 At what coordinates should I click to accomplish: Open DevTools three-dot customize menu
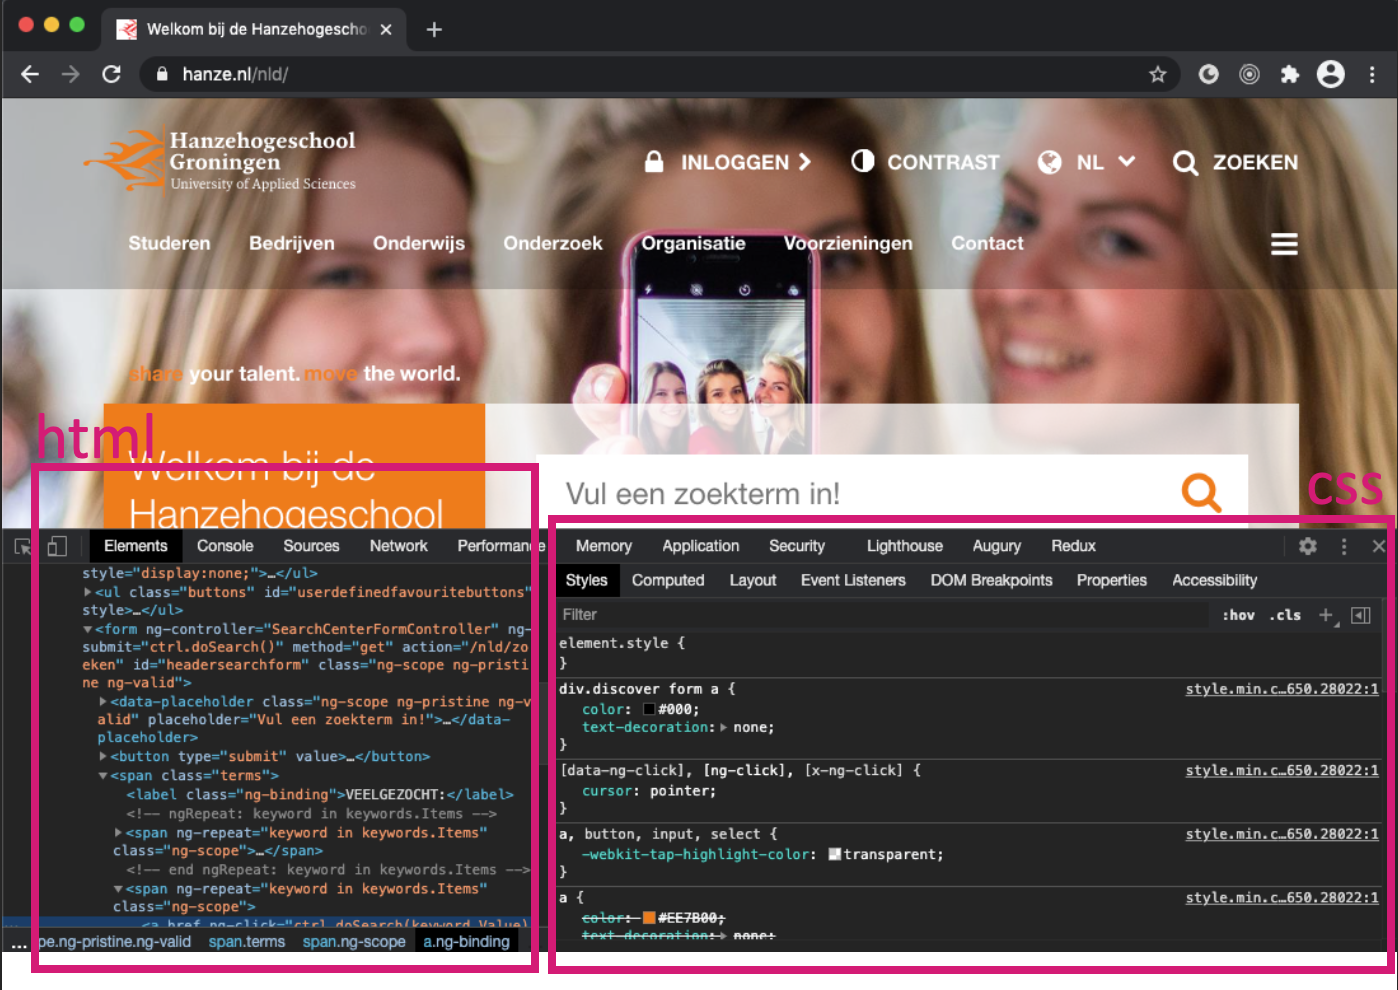click(x=1344, y=546)
